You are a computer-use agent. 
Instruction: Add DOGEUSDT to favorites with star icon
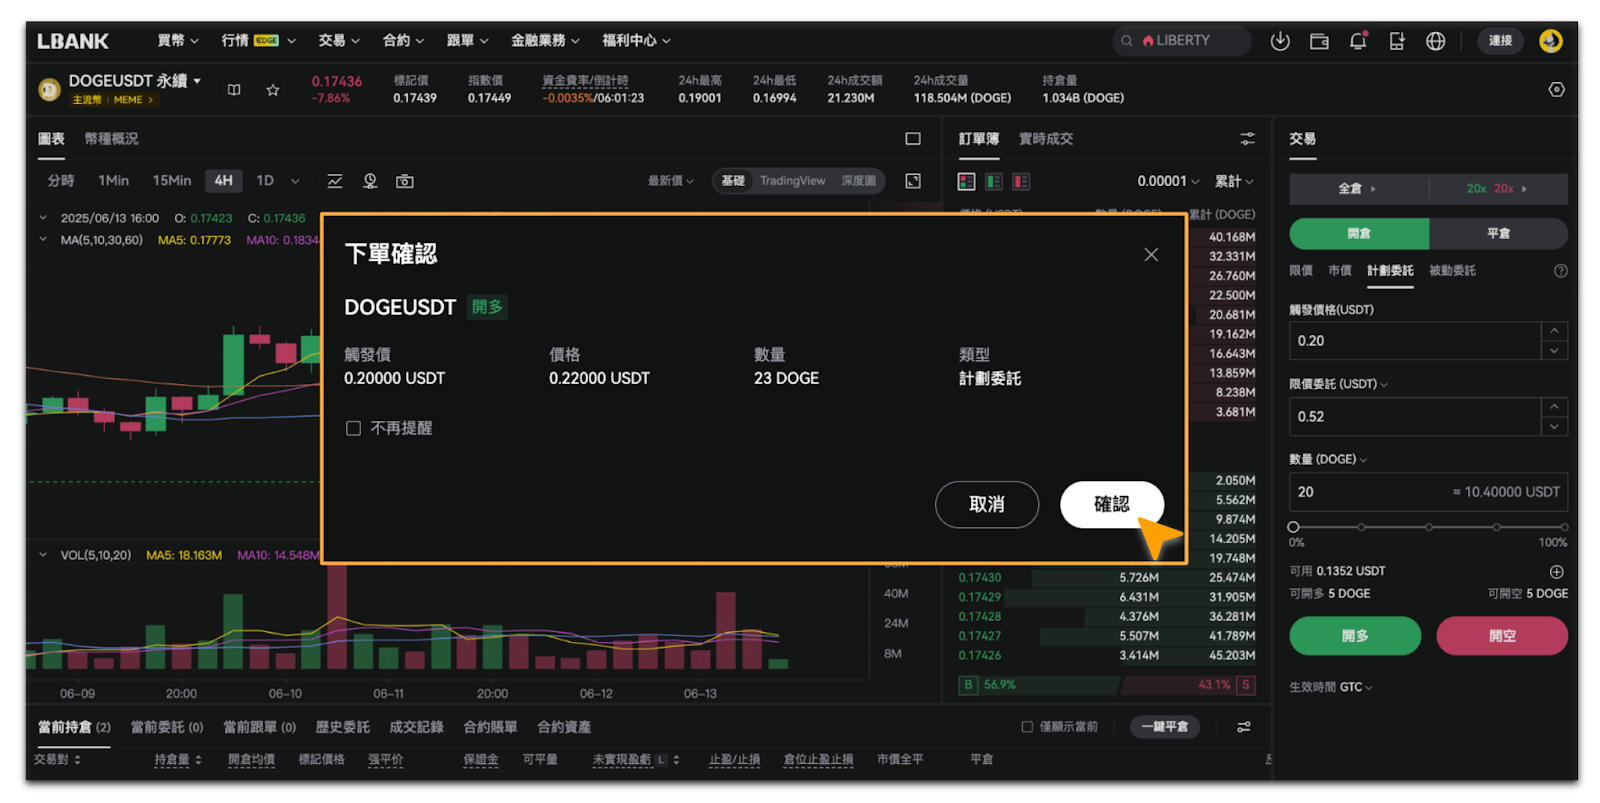click(x=272, y=90)
